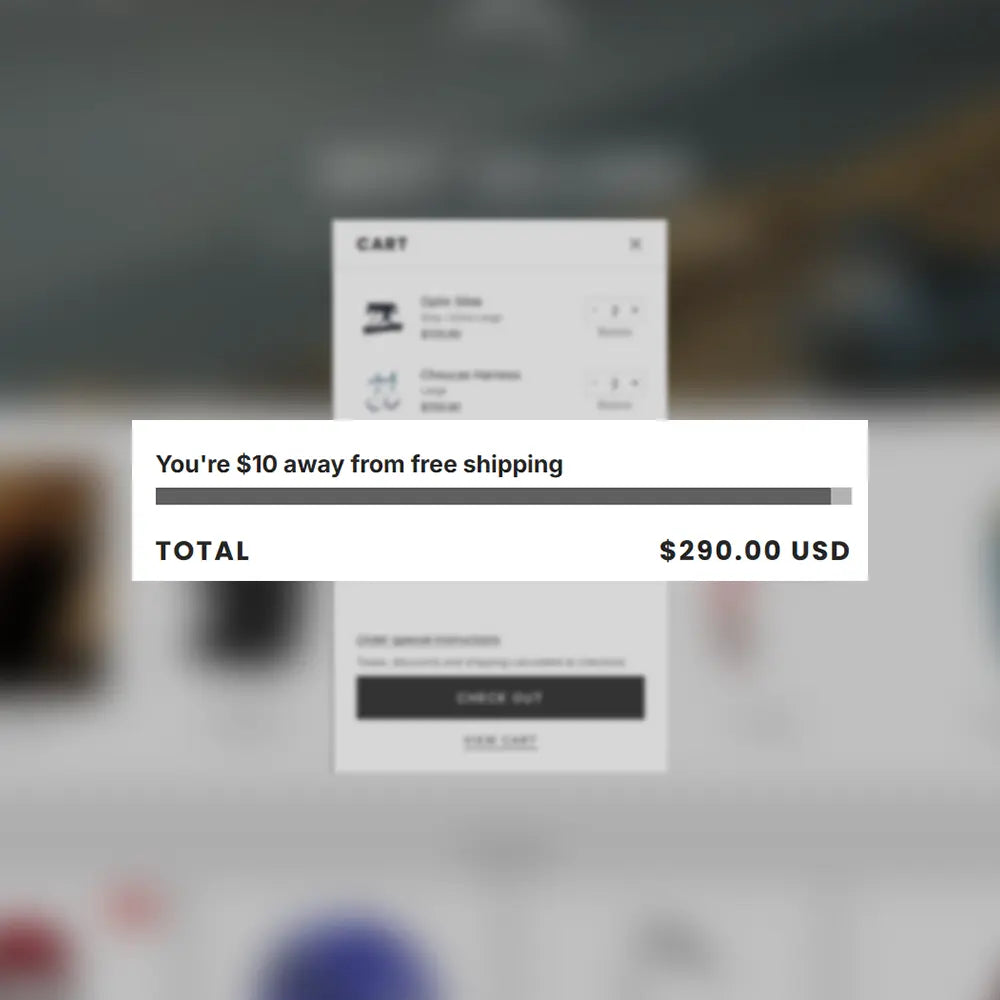The height and width of the screenshot is (1000, 1000).
Task: Decrease quantity of the harness item
Action: [594, 383]
